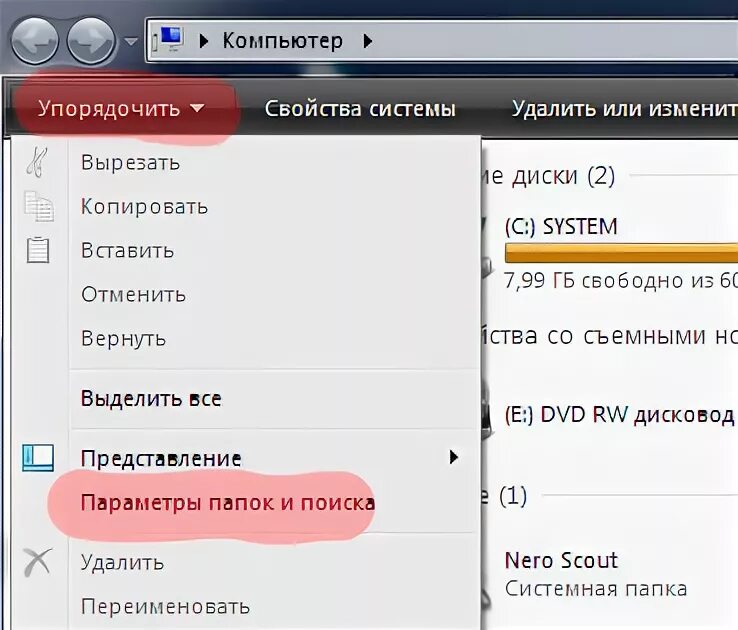Select Вырезать from the menu
This screenshot has width=738, height=630.
tap(130, 163)
